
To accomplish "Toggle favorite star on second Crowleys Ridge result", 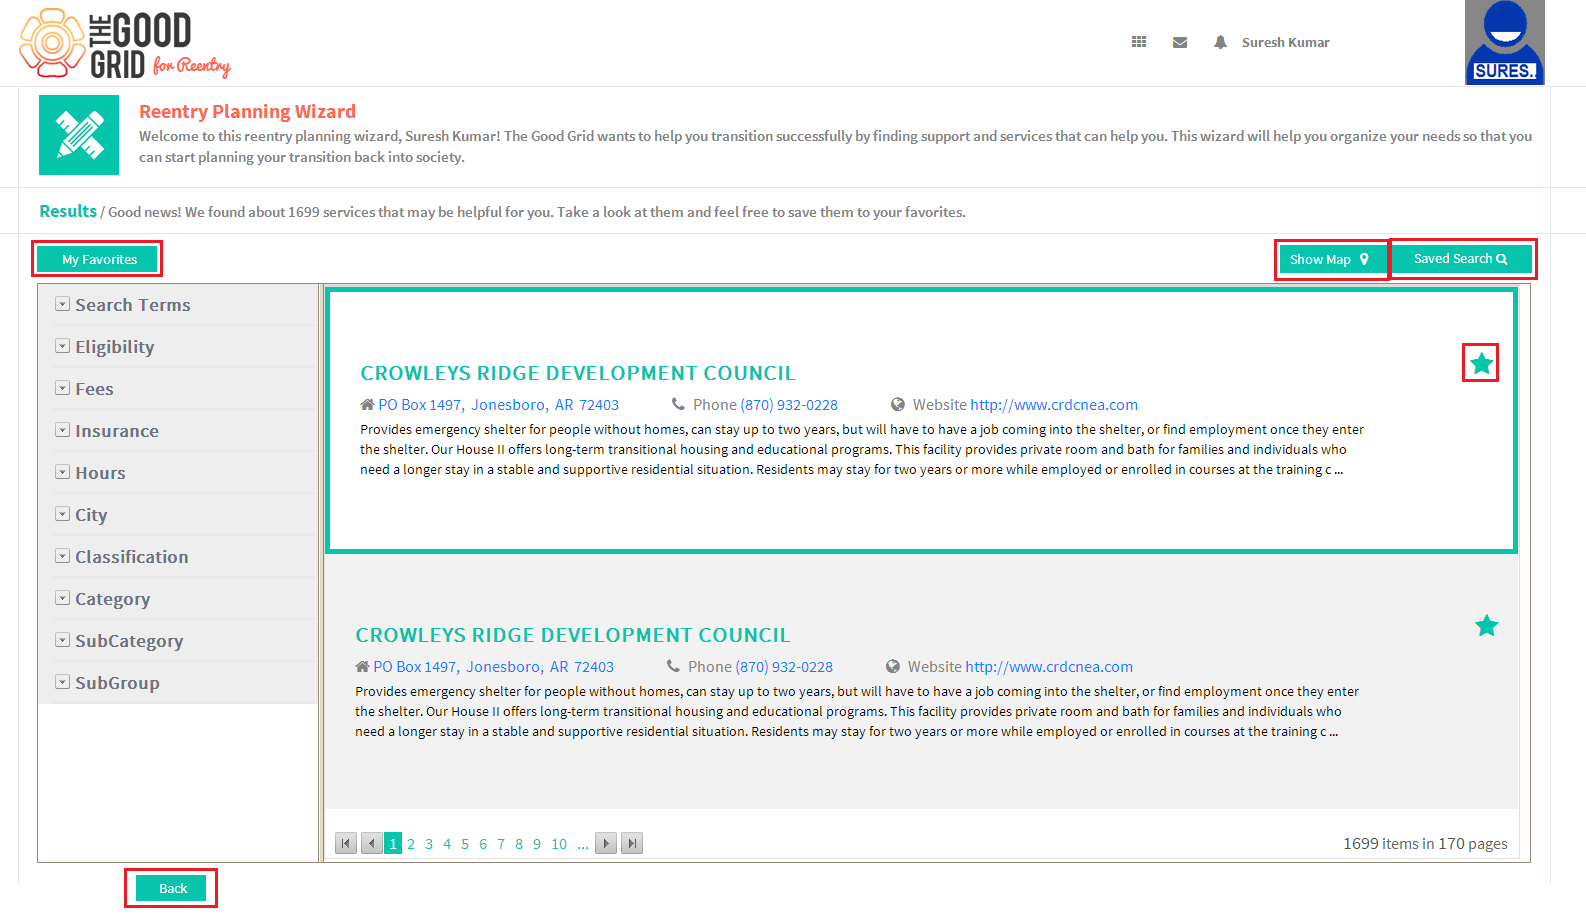I will pos(1487,626).
